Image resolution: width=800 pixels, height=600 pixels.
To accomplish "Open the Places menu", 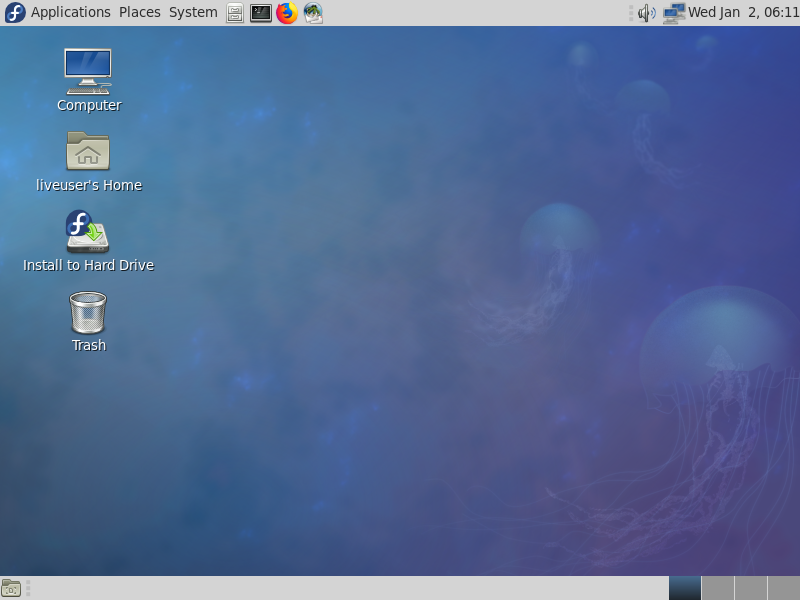I will tap(140, 13).
